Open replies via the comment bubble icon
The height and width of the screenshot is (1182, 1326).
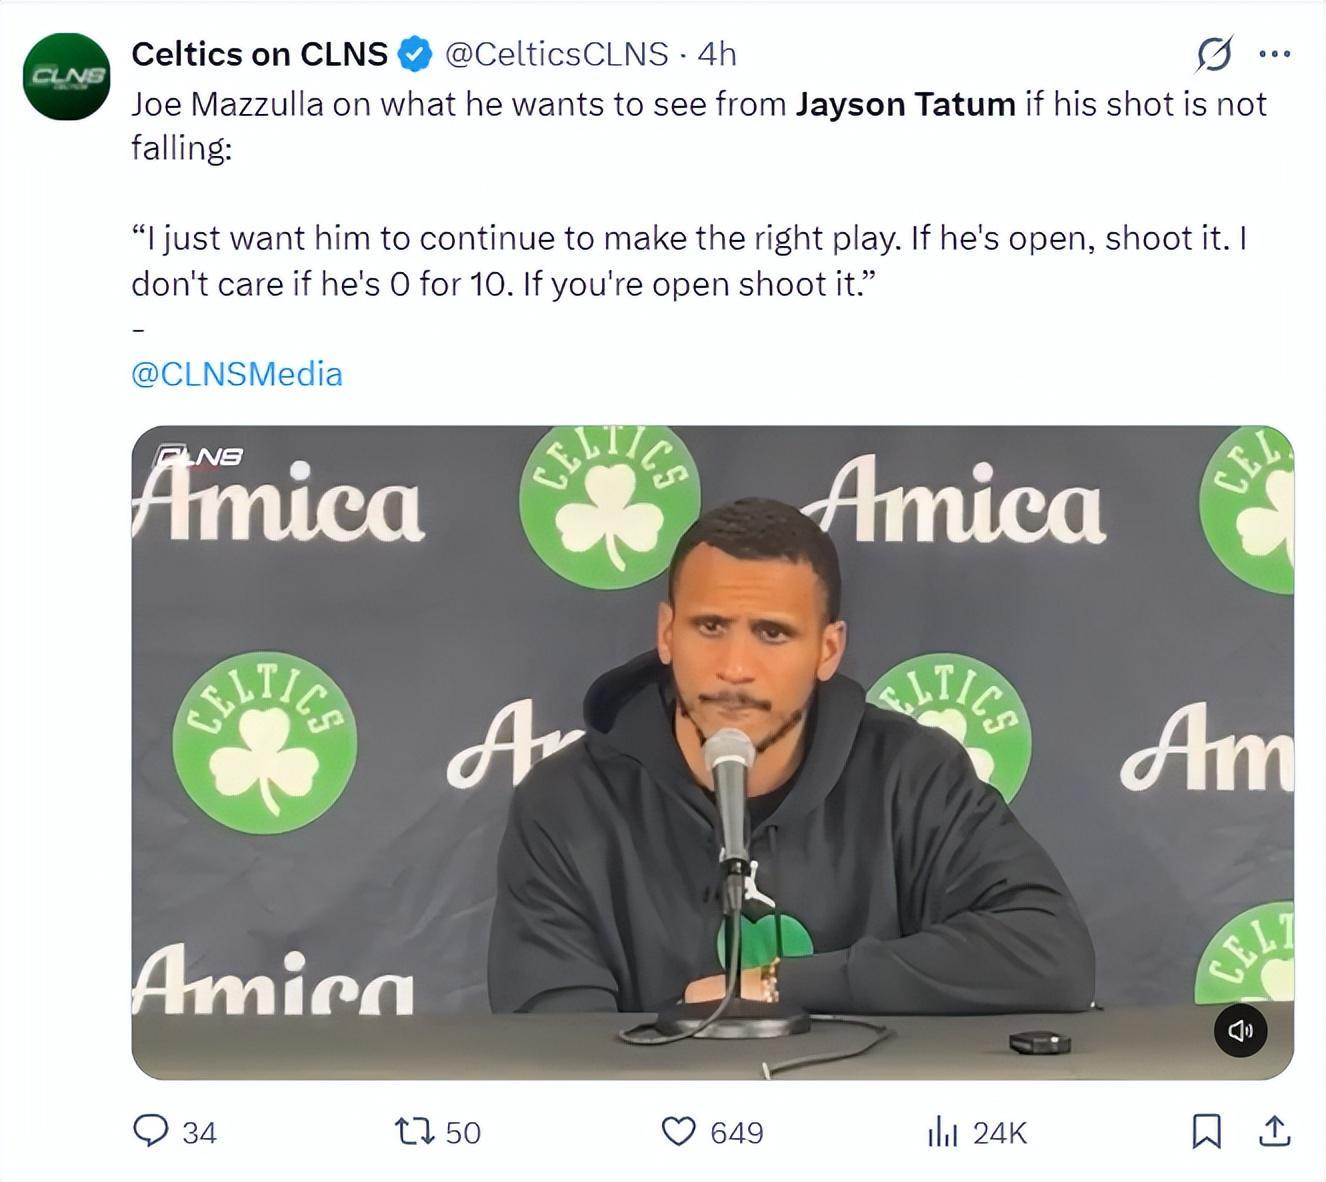[x=150, y=1131]
